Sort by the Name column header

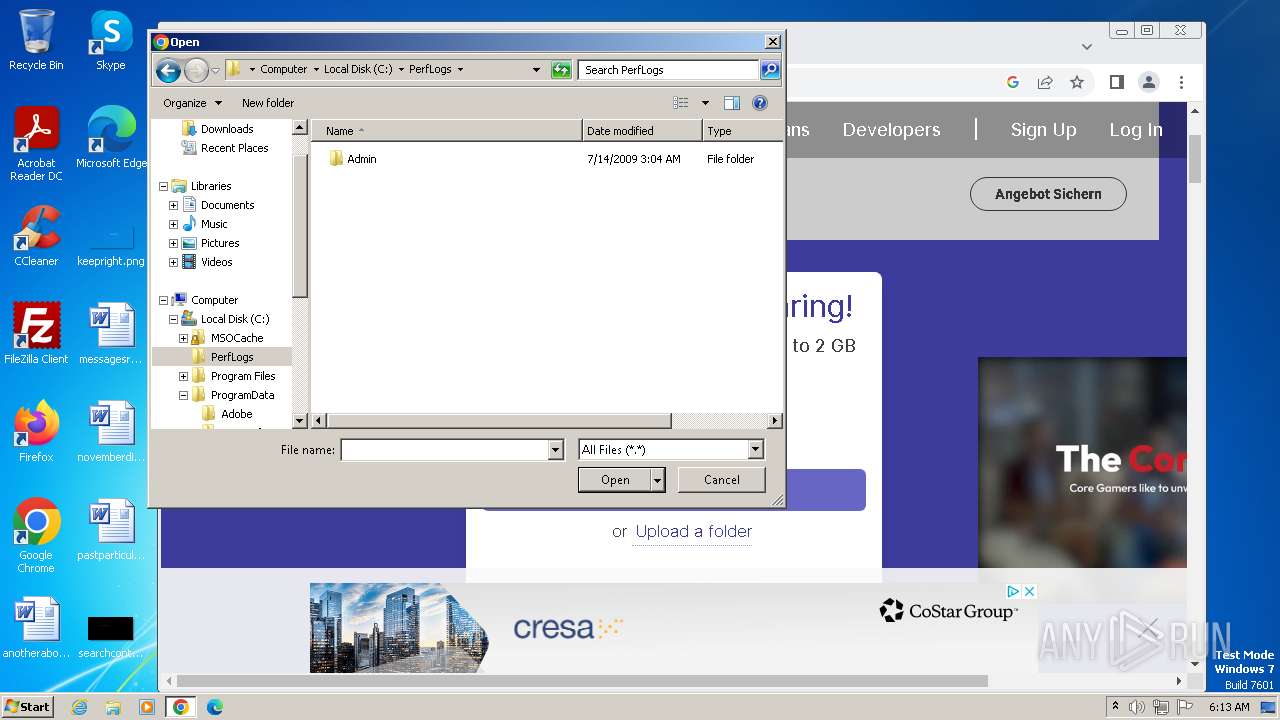click(446, 131)
